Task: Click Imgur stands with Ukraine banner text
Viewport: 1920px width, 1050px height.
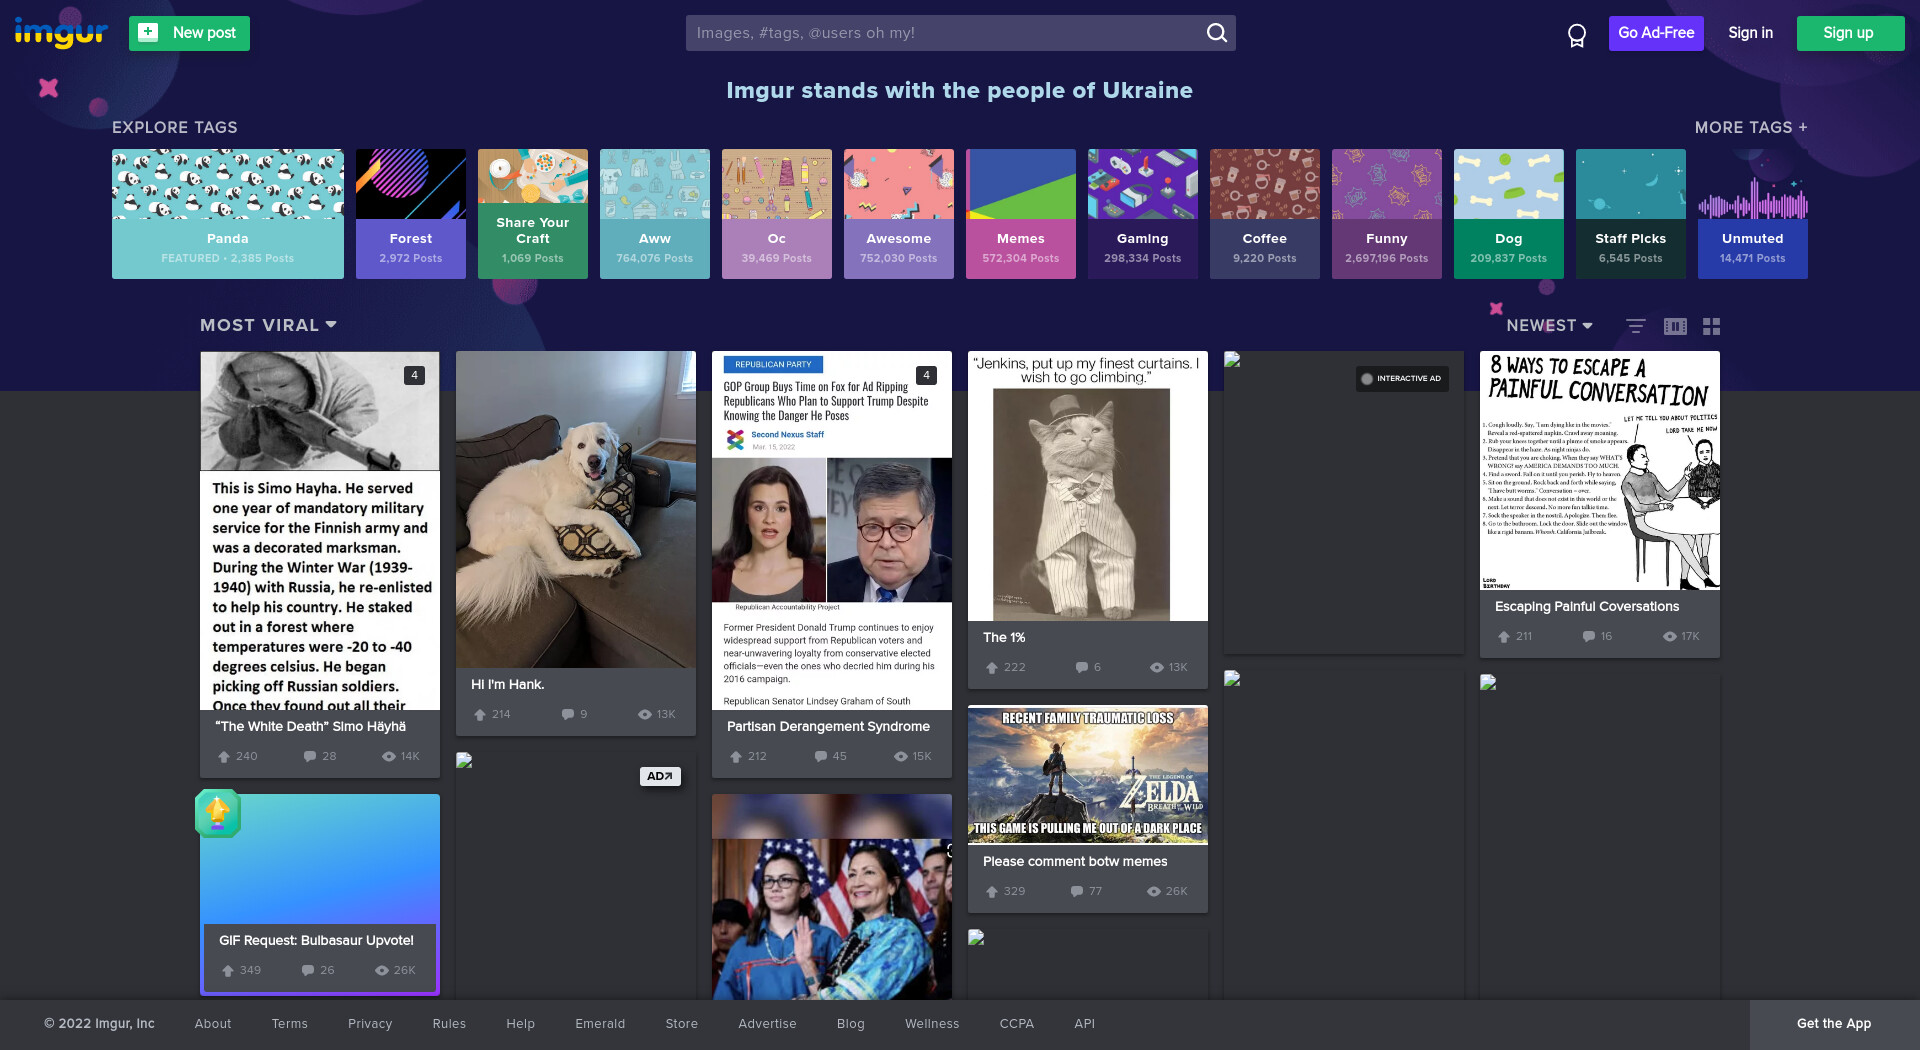Action: point(959,91)
